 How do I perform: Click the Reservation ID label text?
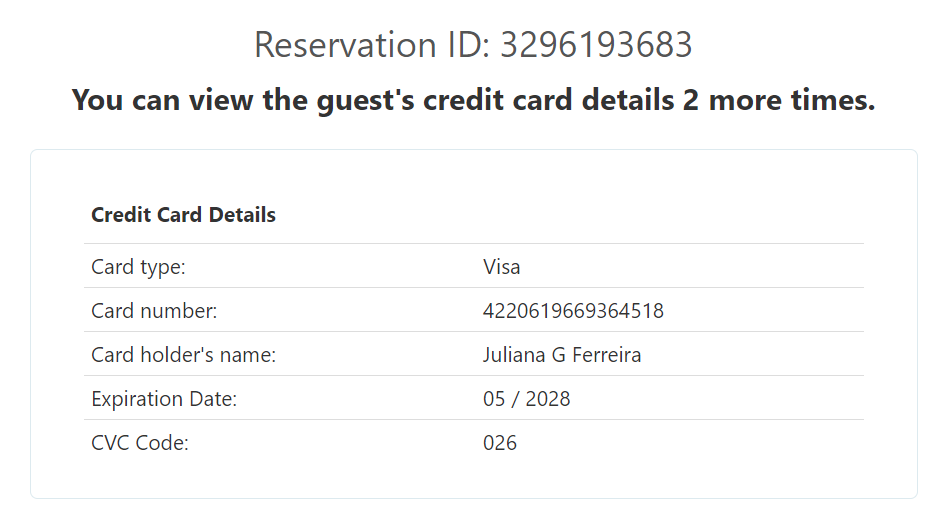click(372, 46)
